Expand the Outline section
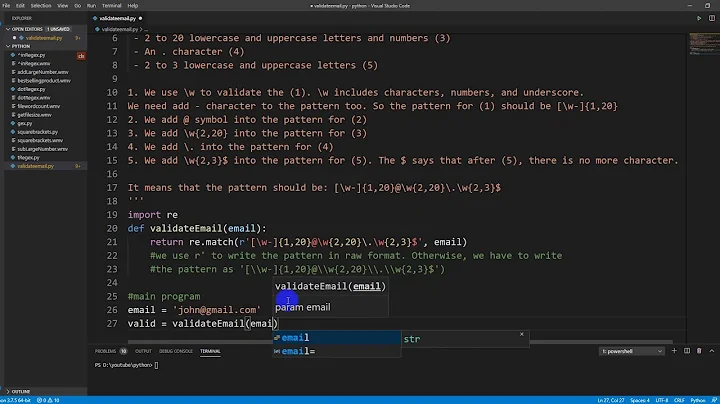 tap(8, 392)
